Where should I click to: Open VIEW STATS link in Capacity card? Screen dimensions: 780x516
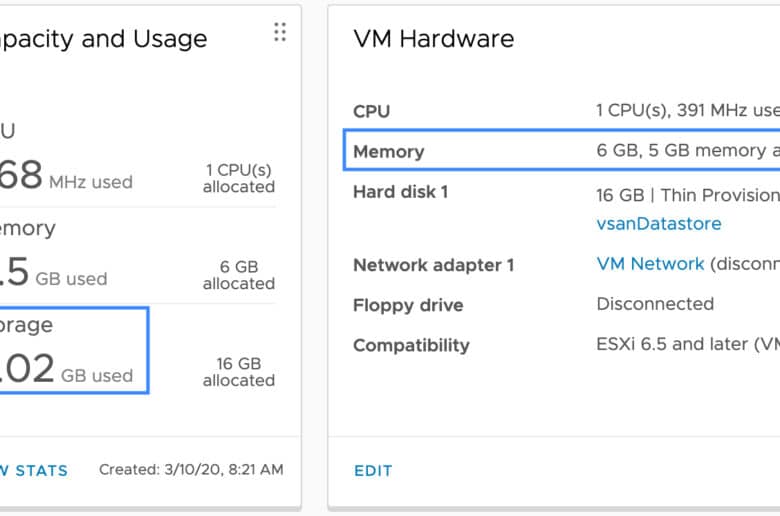coord(34,471)
